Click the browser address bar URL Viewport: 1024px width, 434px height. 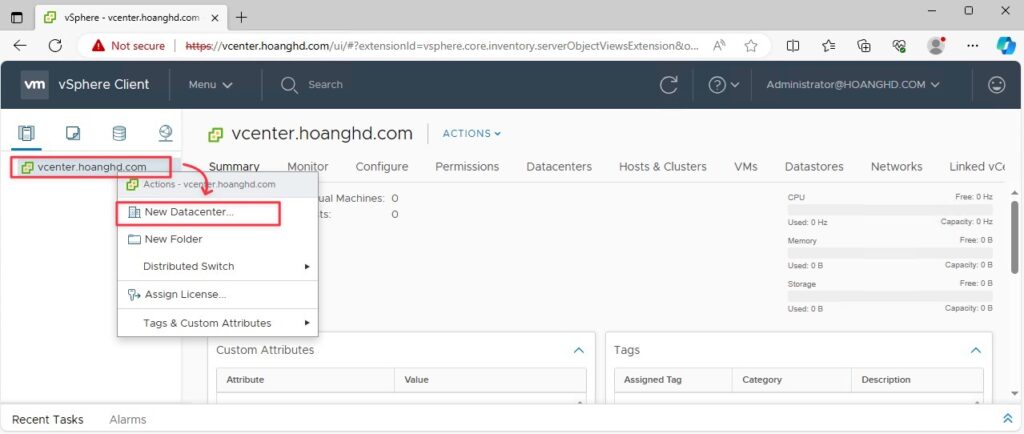pos(443,46)
